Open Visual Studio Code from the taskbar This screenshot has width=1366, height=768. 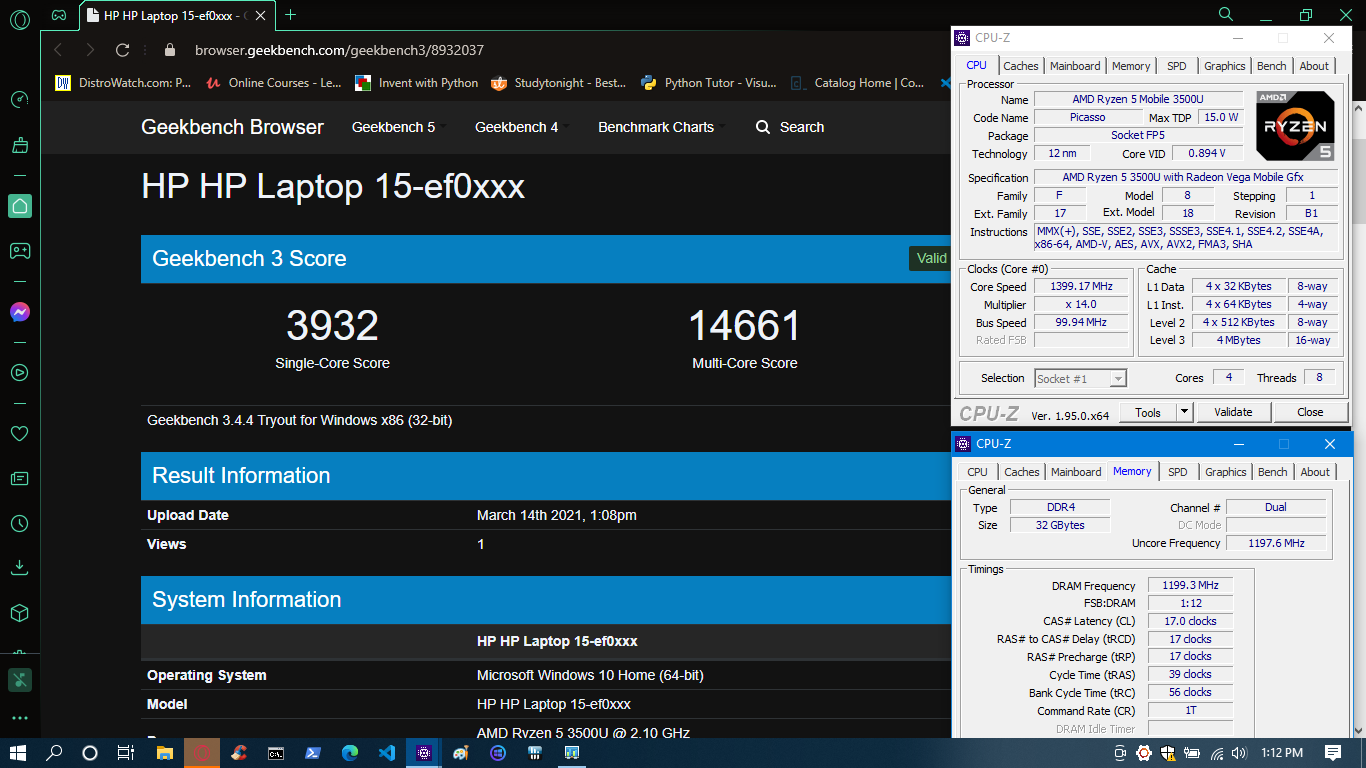click(x=386, y=753)
